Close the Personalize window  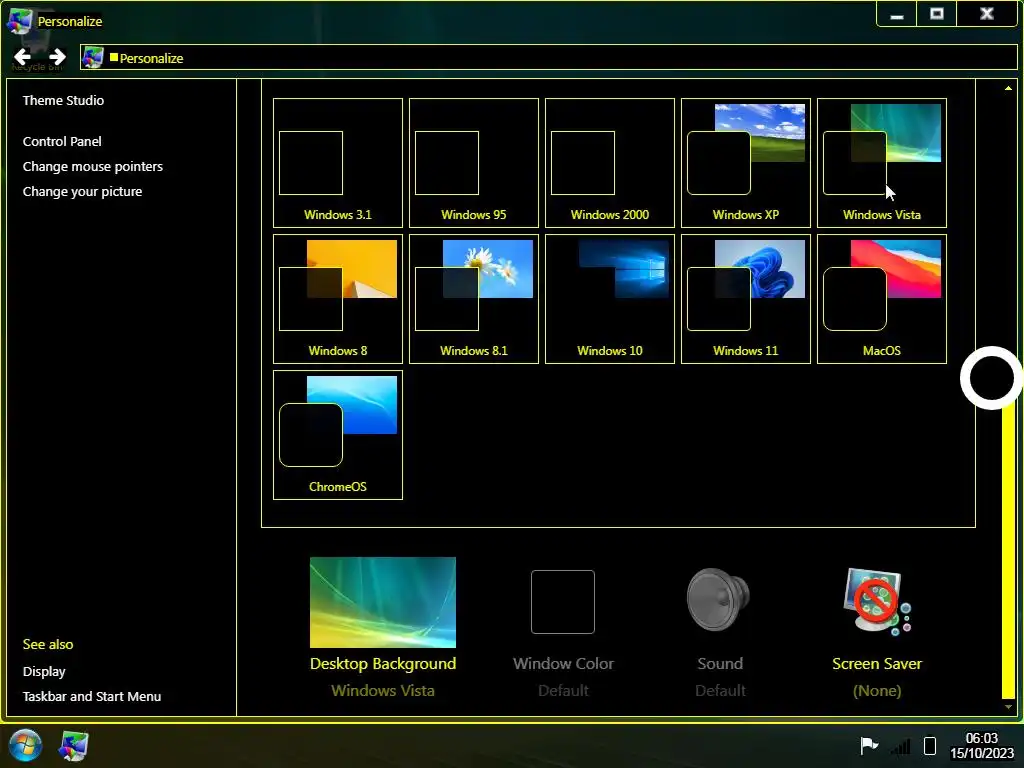click(987, 14)
